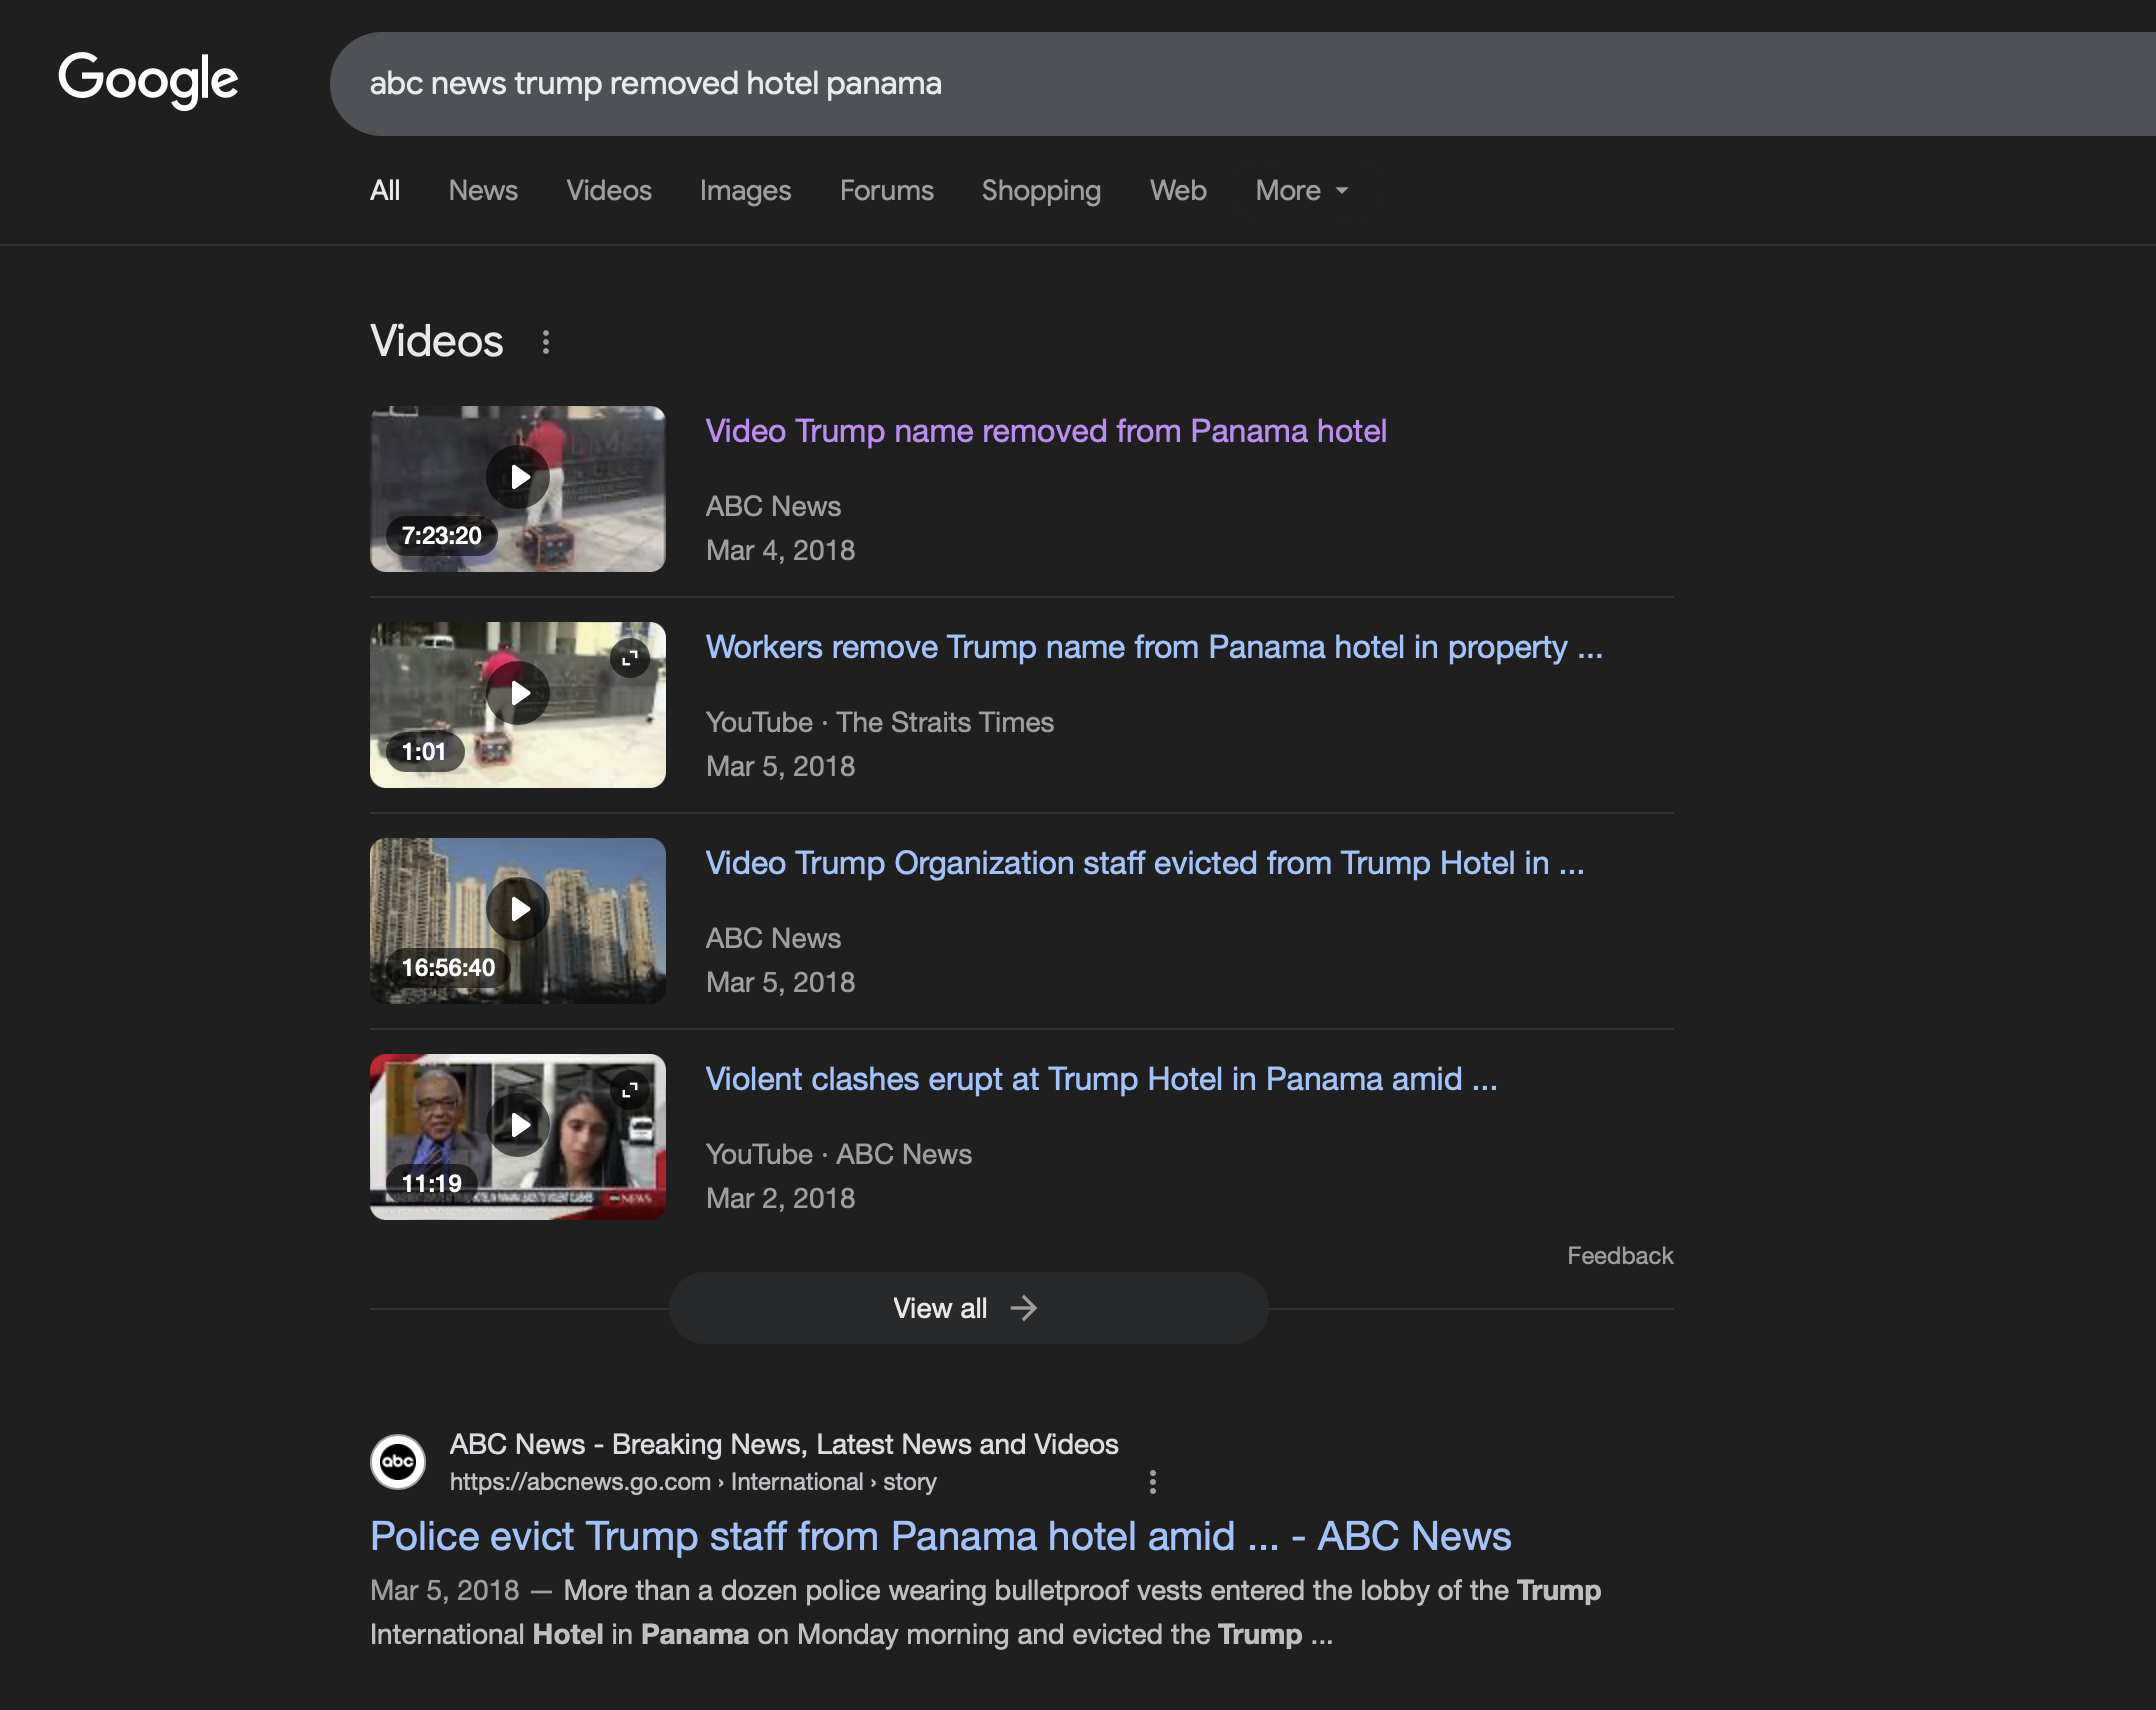Click the Feedback link
The height and width of the screenshot is (1710, 2156).
pos(1620,1256)
